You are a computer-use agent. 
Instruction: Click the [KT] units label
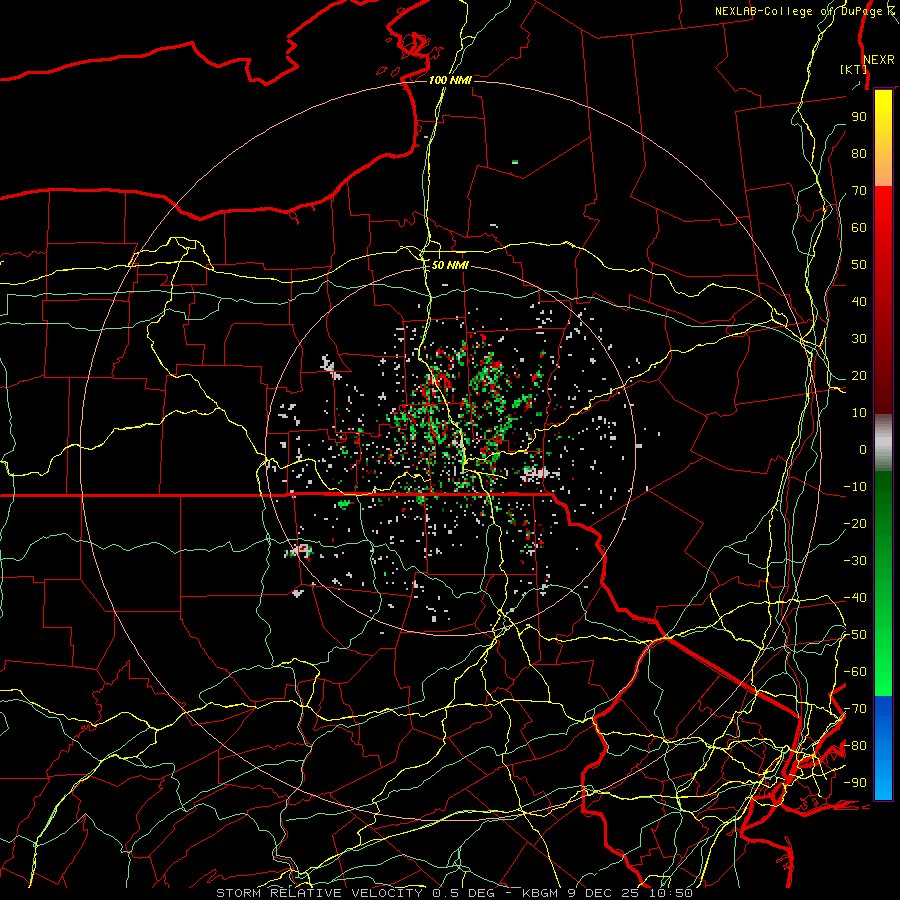[853, 69]
